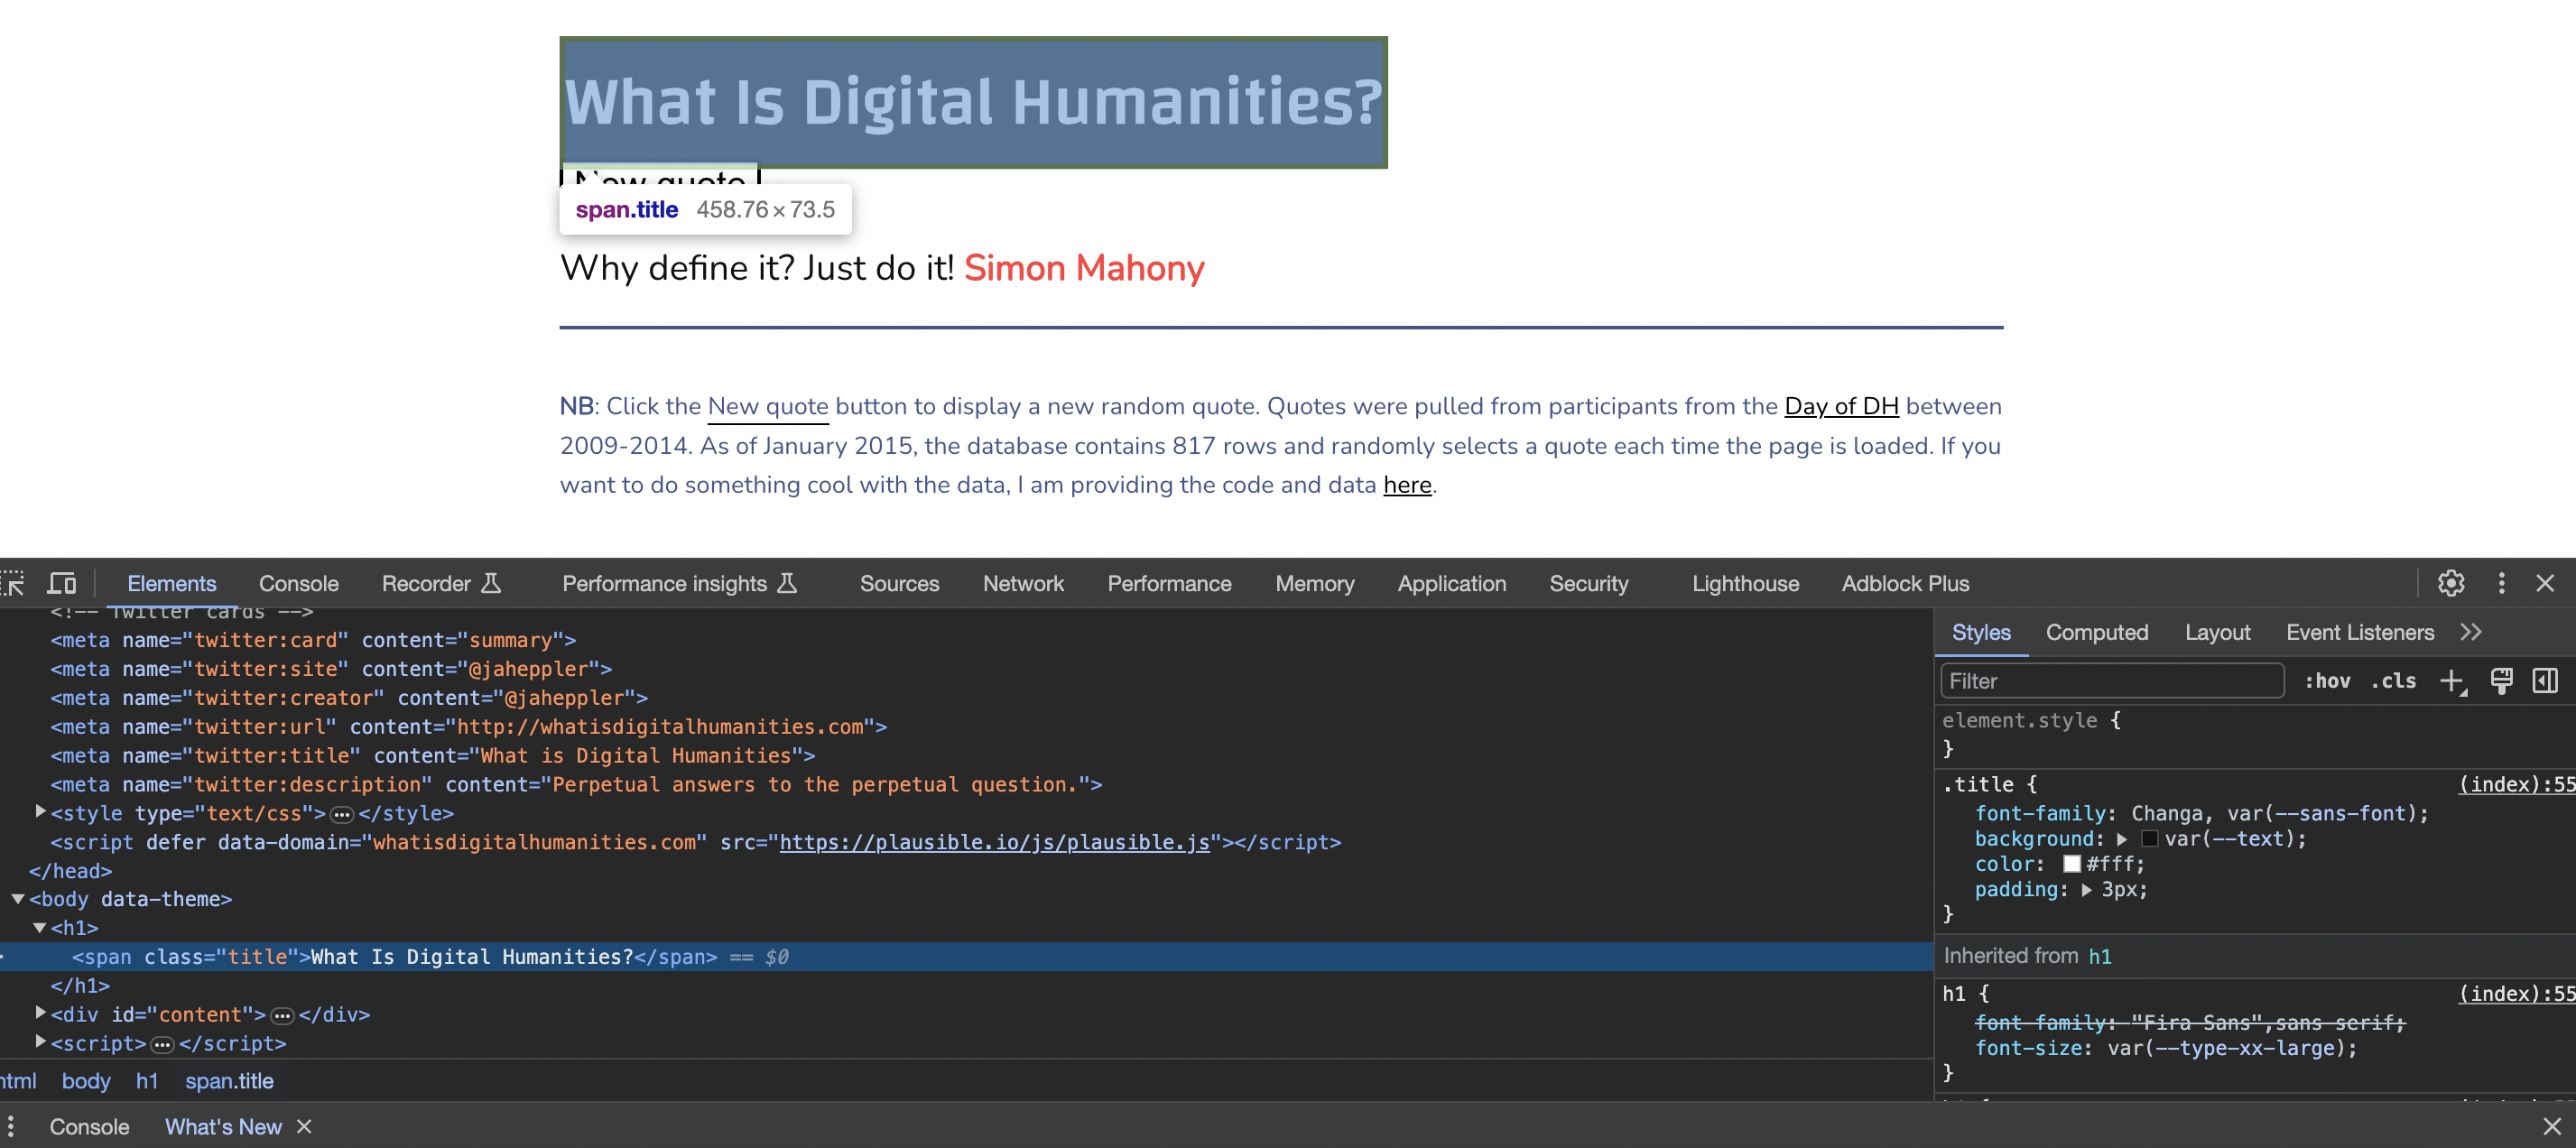The width and height of the screenshot is (2576, 1148).
Task: Select the Layout pane tab
Action: tap(2217, 632)
